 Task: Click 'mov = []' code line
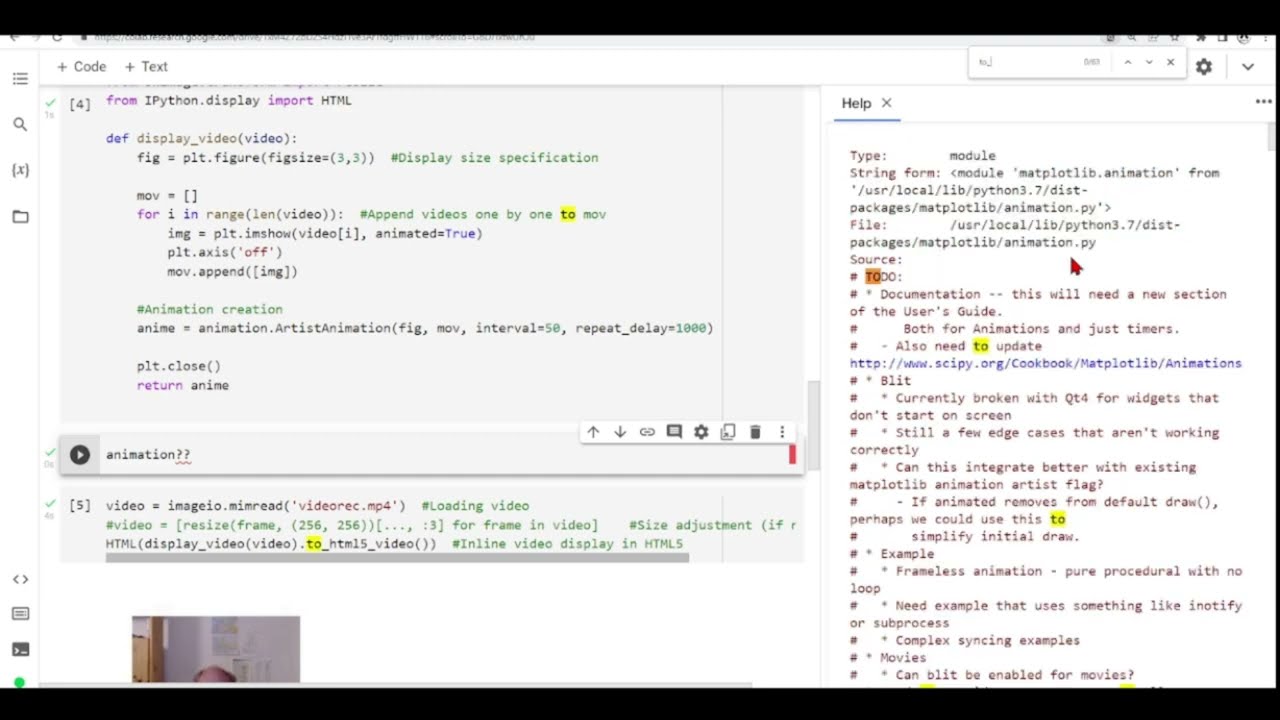point(167,196)
